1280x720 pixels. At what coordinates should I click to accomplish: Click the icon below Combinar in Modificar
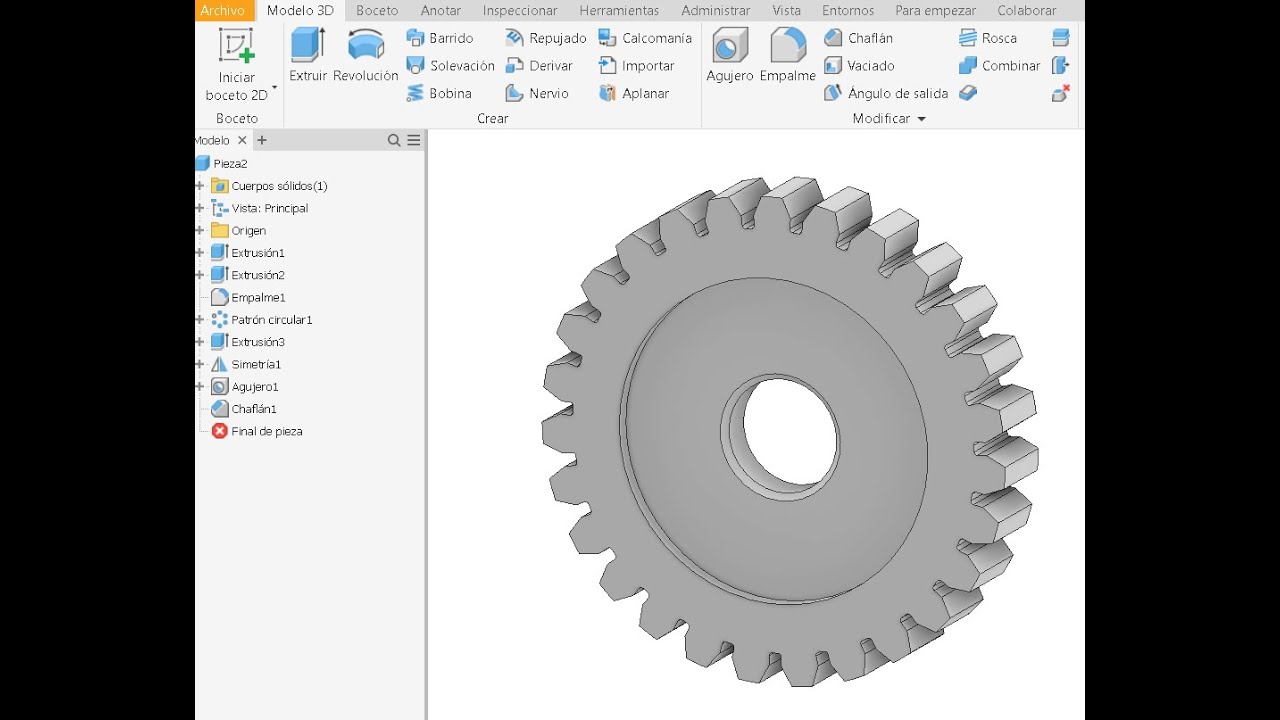967,93
